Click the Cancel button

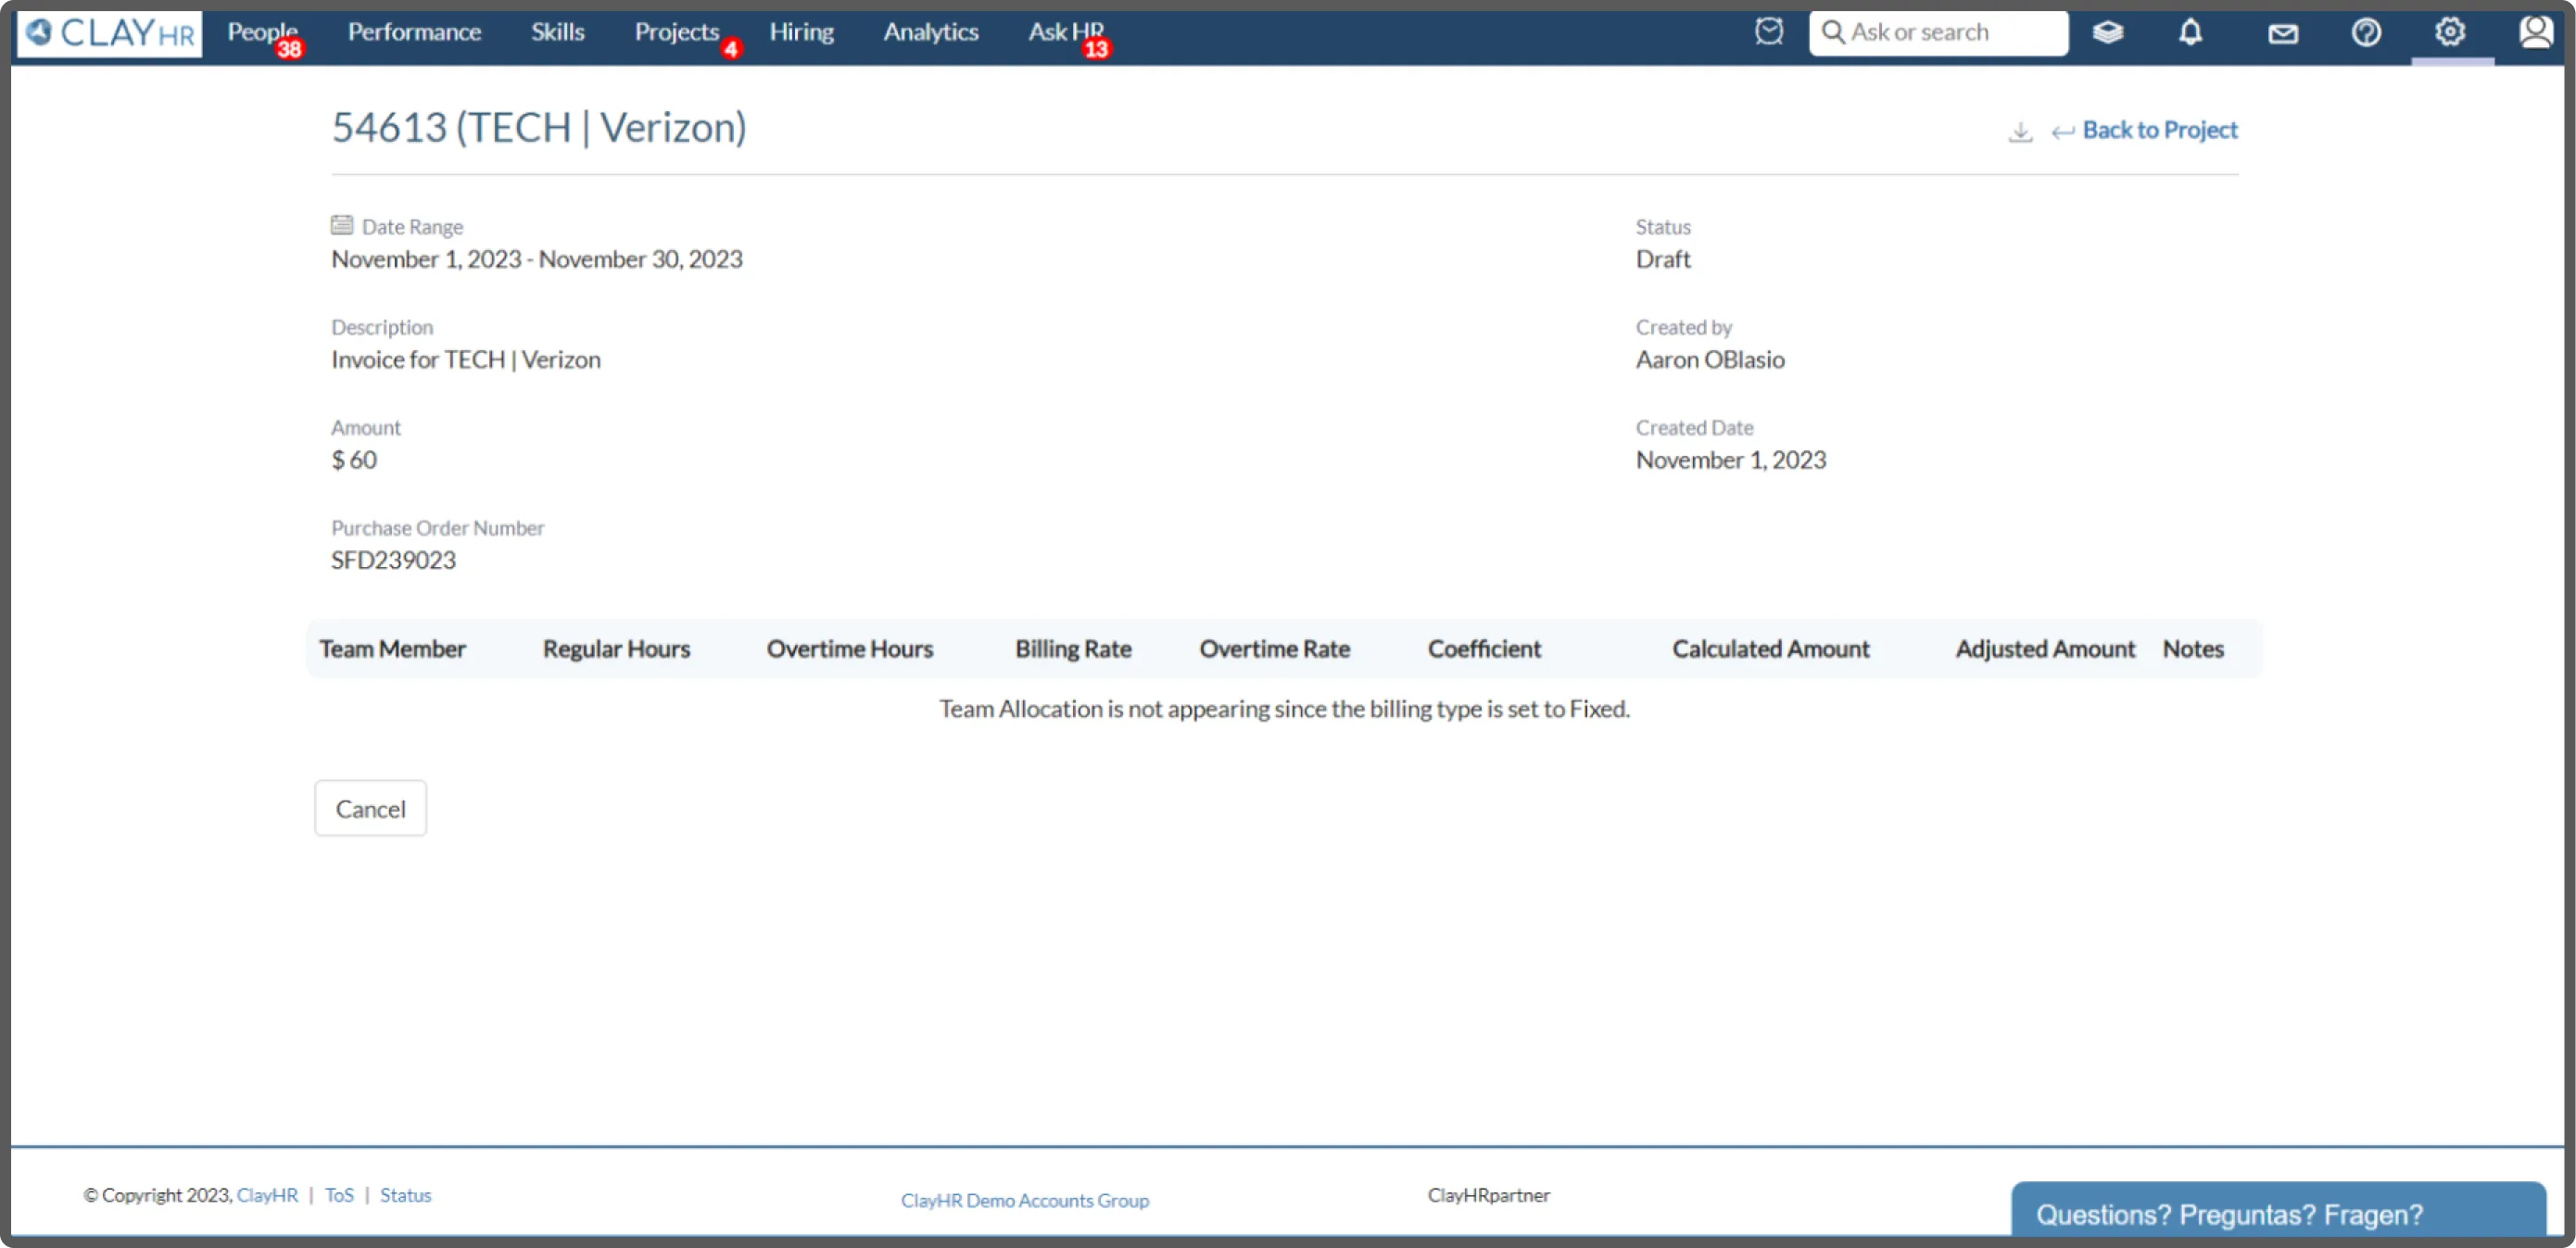[x=370, y=808]
